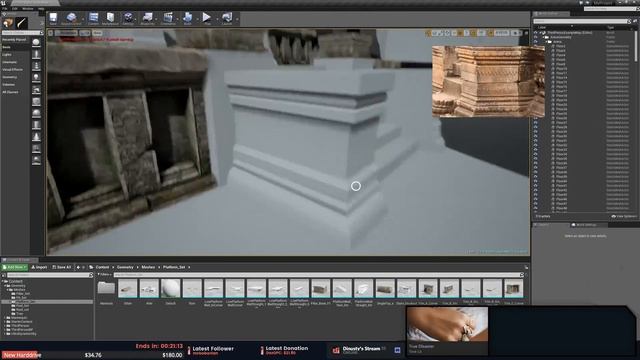Switch to the World Settings tab

[586, 225]
